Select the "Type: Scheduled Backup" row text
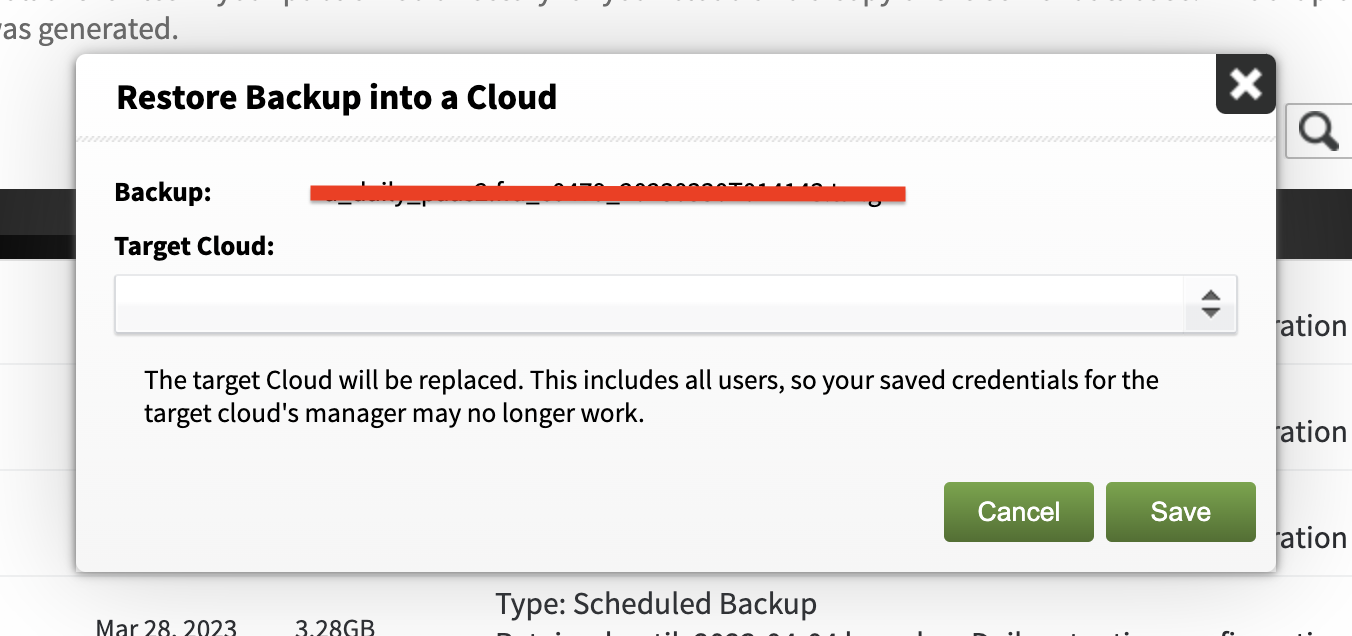The width and height of the screenshot is (1352, 636). point(656,604)
